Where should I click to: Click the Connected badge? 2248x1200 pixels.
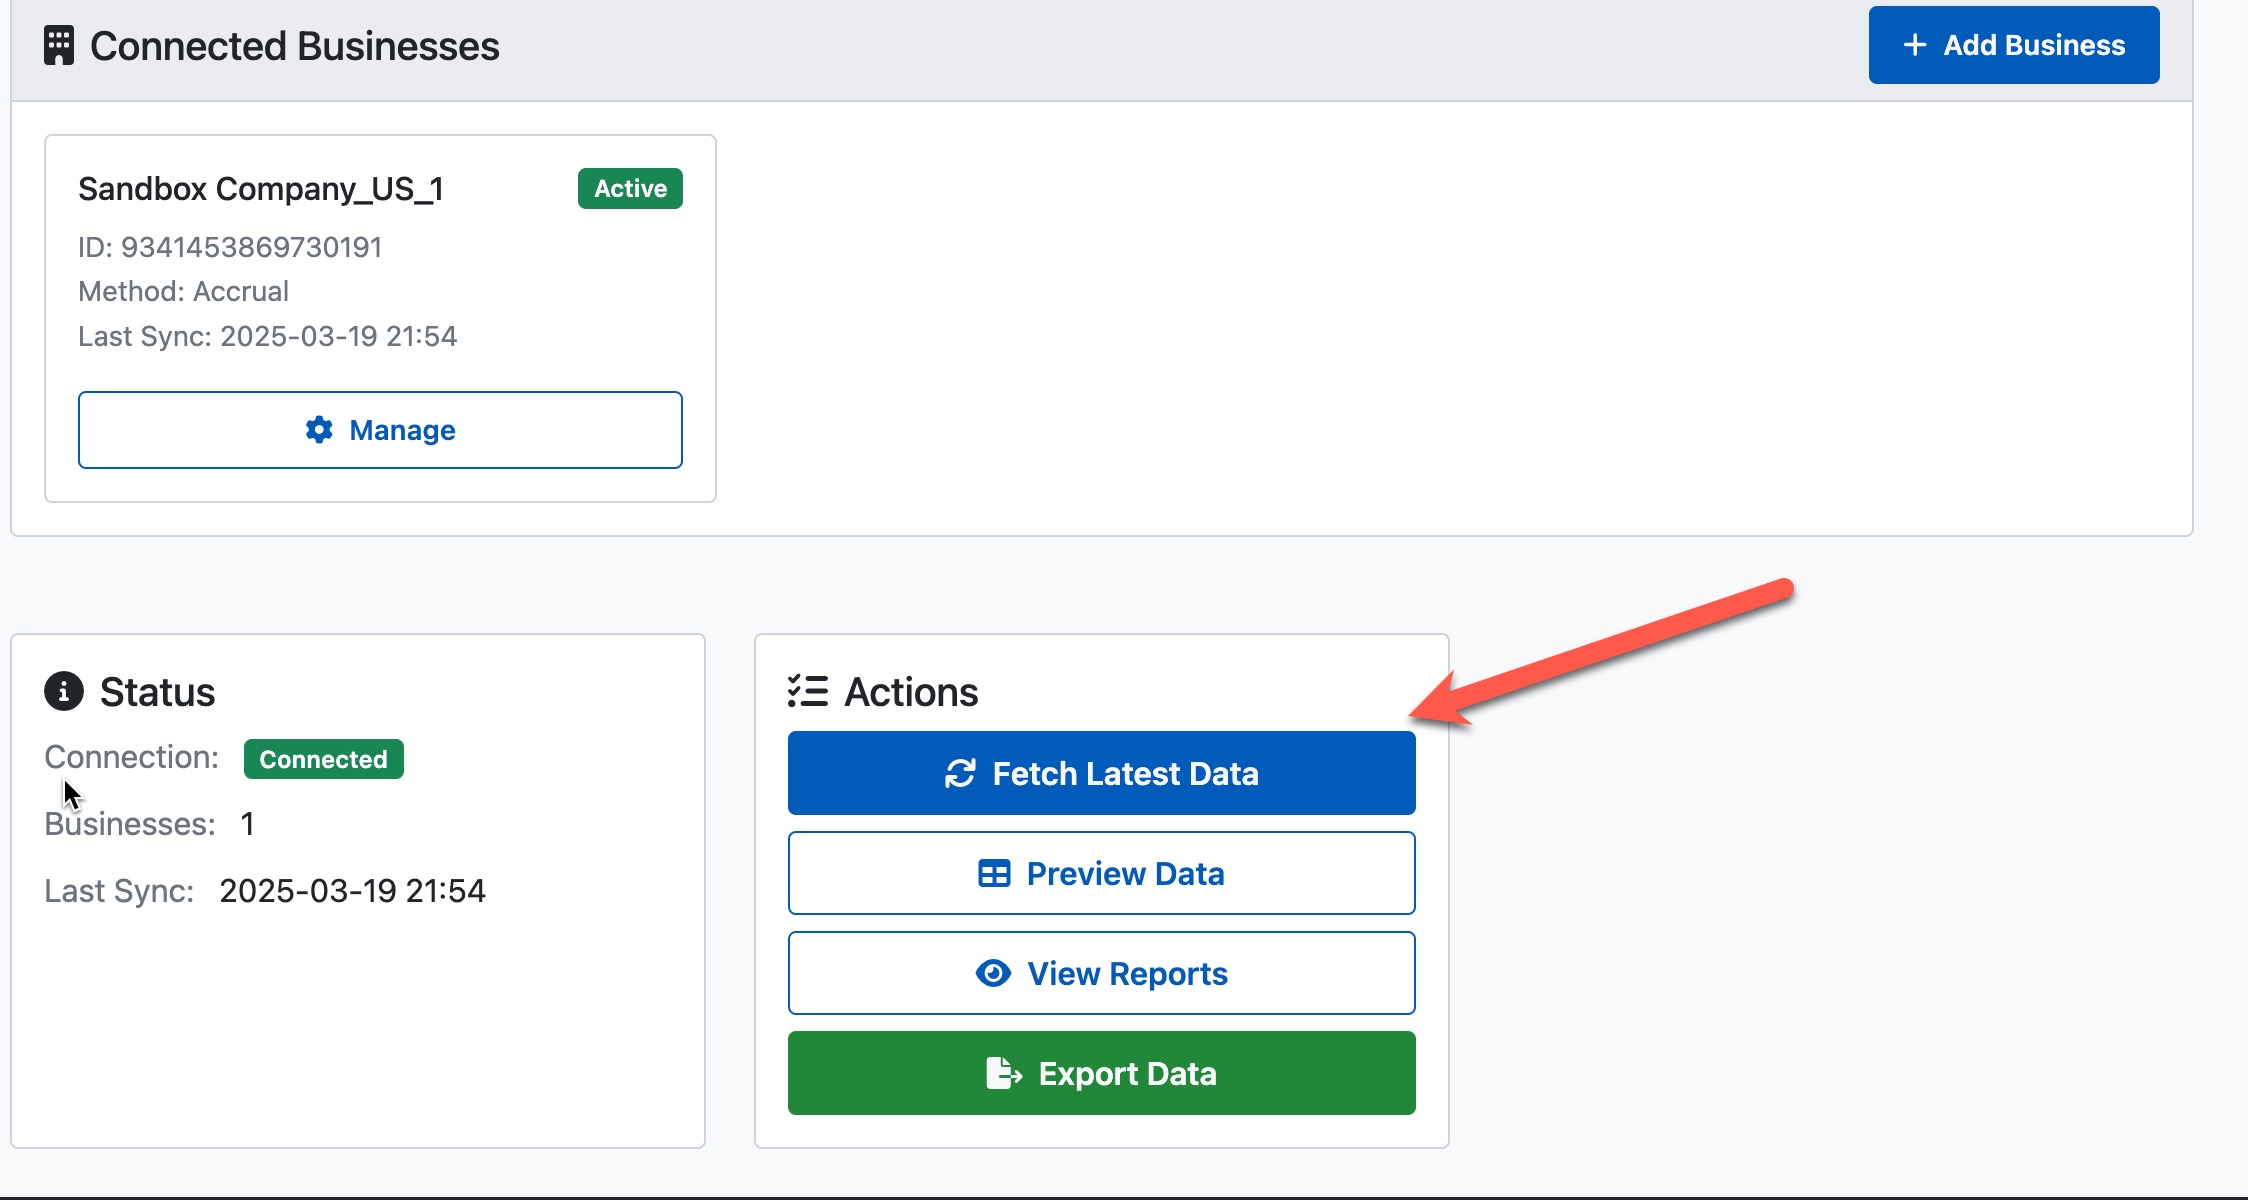[x=323, y=759]
